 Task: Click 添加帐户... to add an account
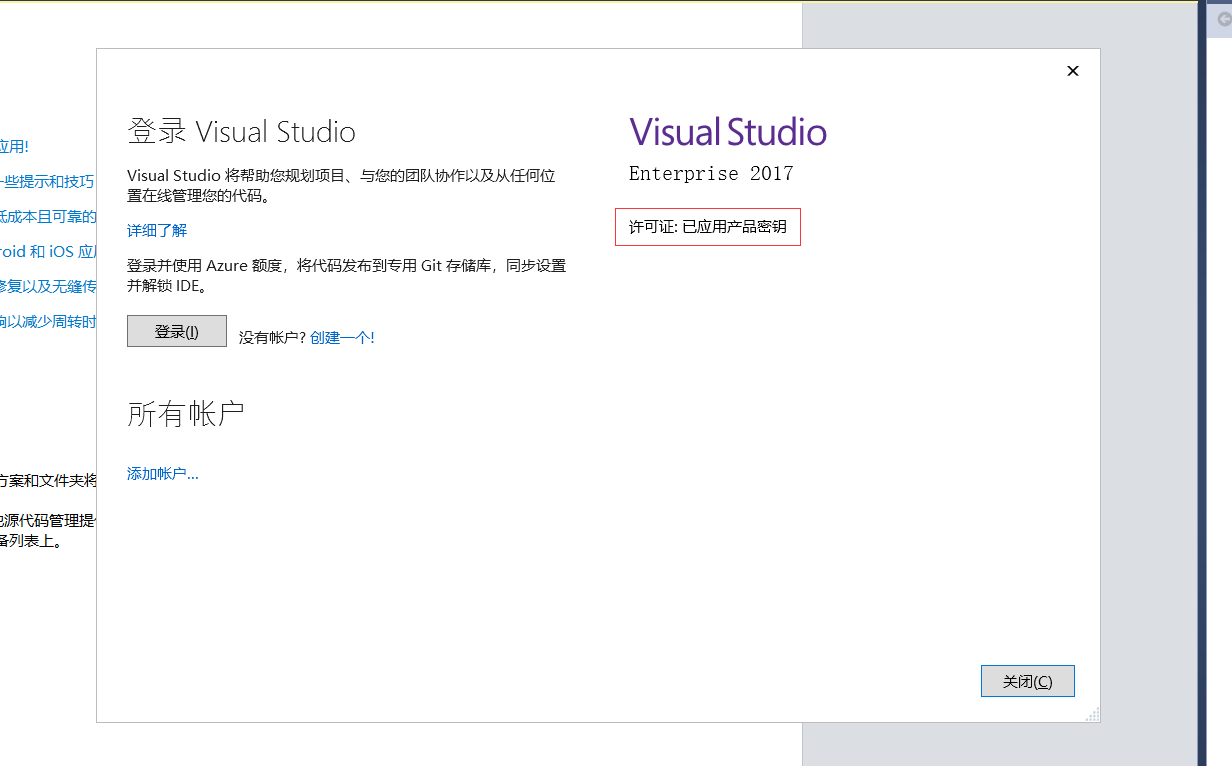pos(163,473)
